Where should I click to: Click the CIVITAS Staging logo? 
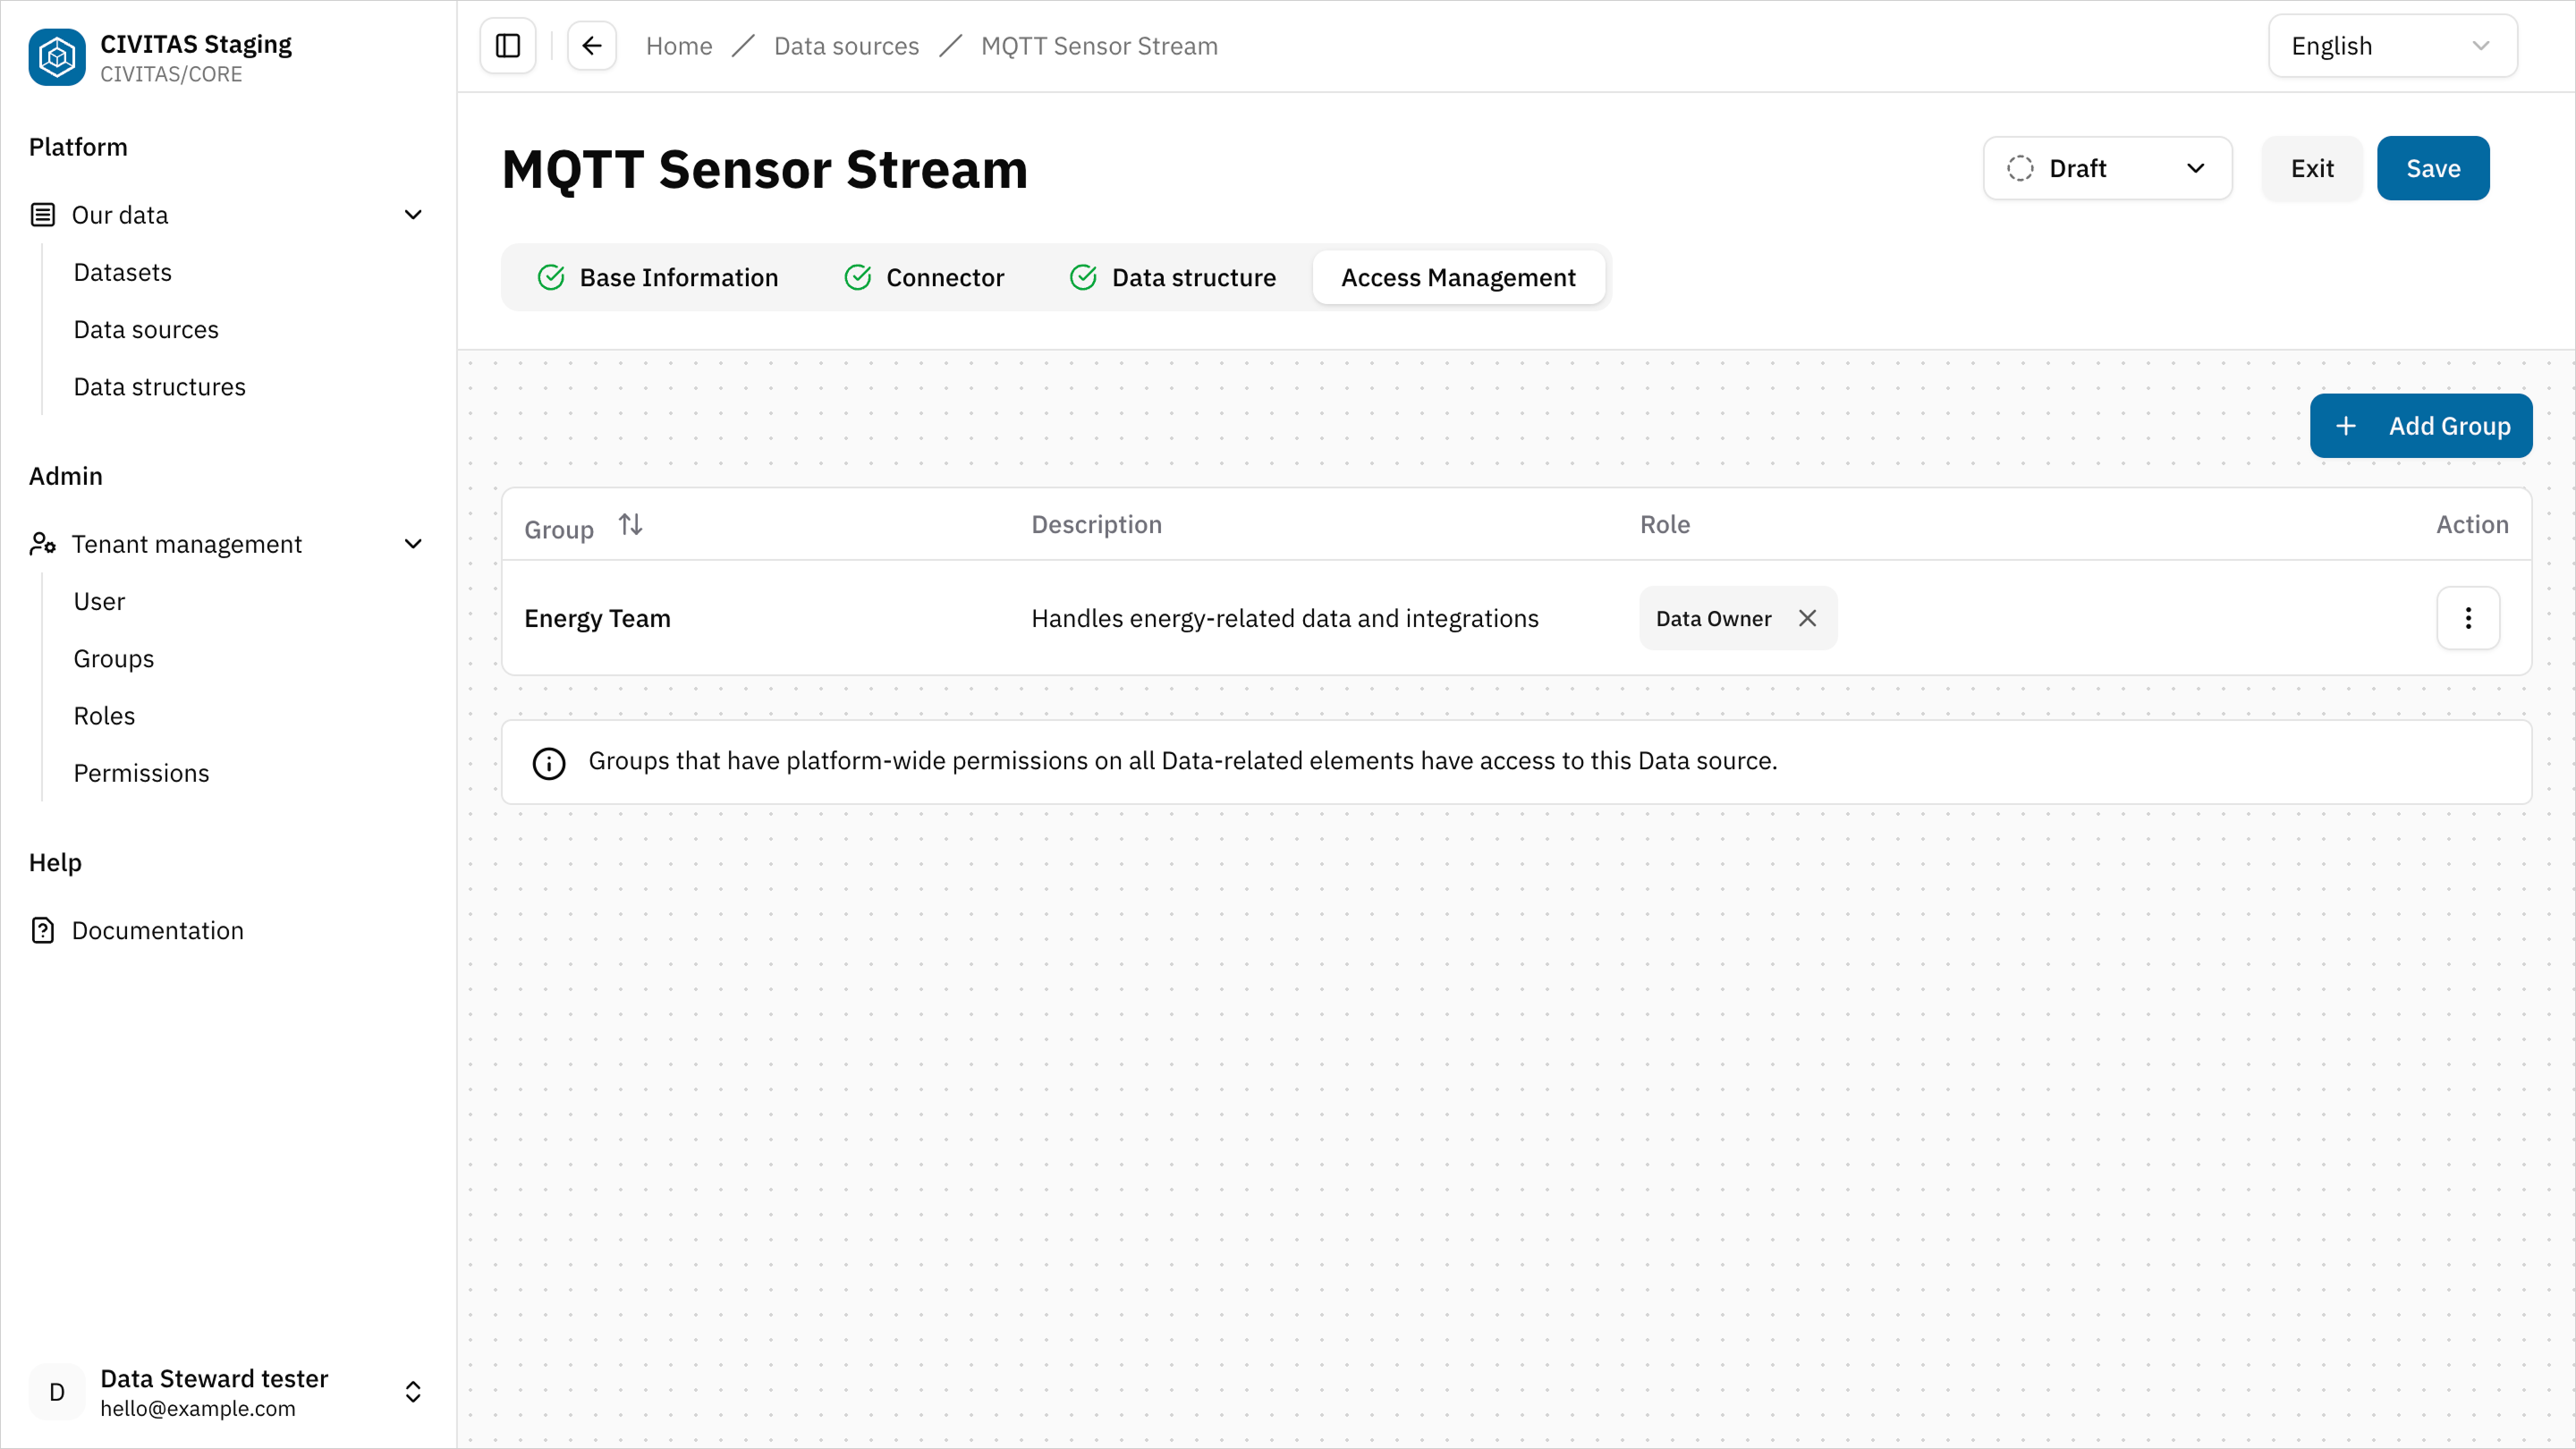coord(56,57)
